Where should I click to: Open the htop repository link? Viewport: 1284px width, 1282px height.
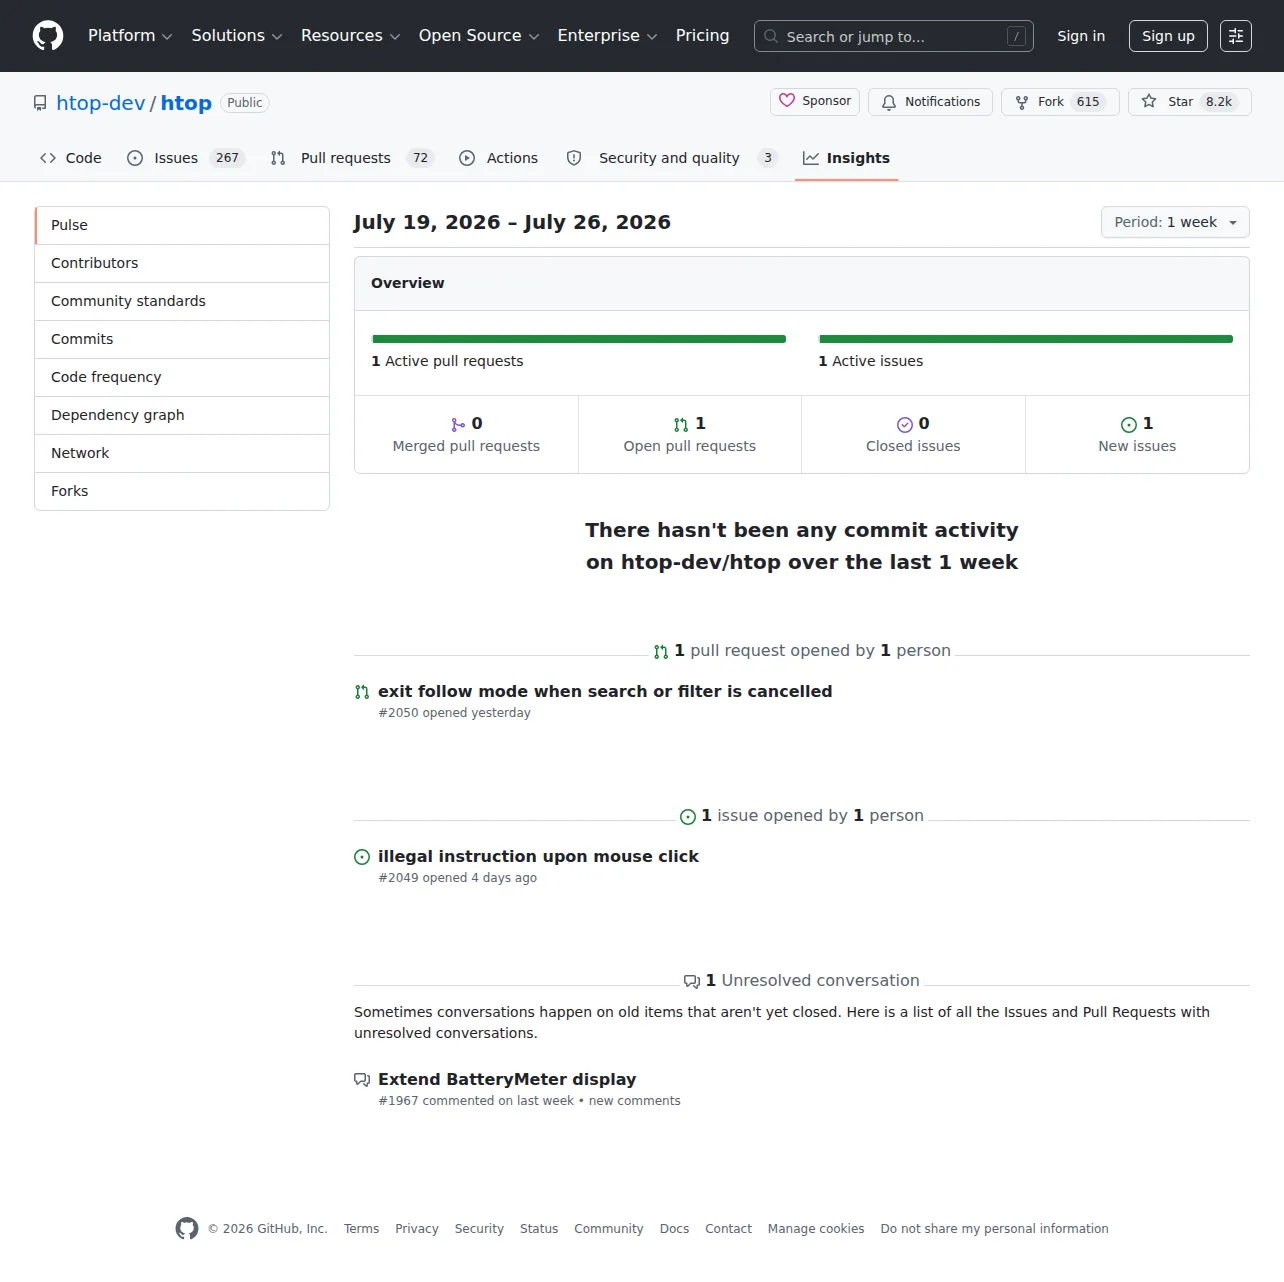pyautogui.click(x=186, y=103)
